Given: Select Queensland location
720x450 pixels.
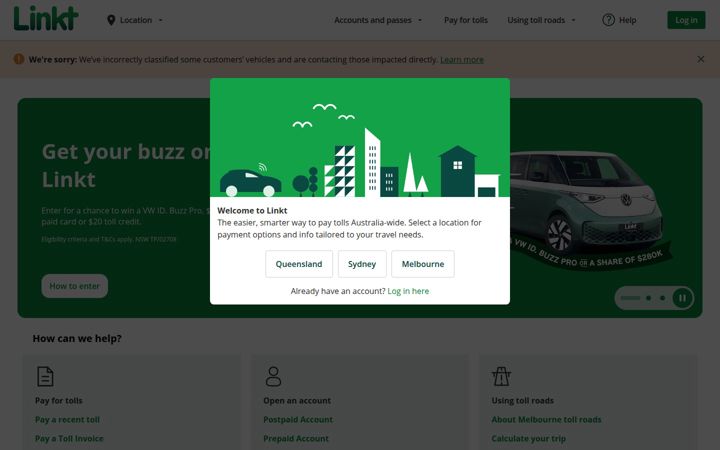Looking at the screenshot, I should [299, 264].
